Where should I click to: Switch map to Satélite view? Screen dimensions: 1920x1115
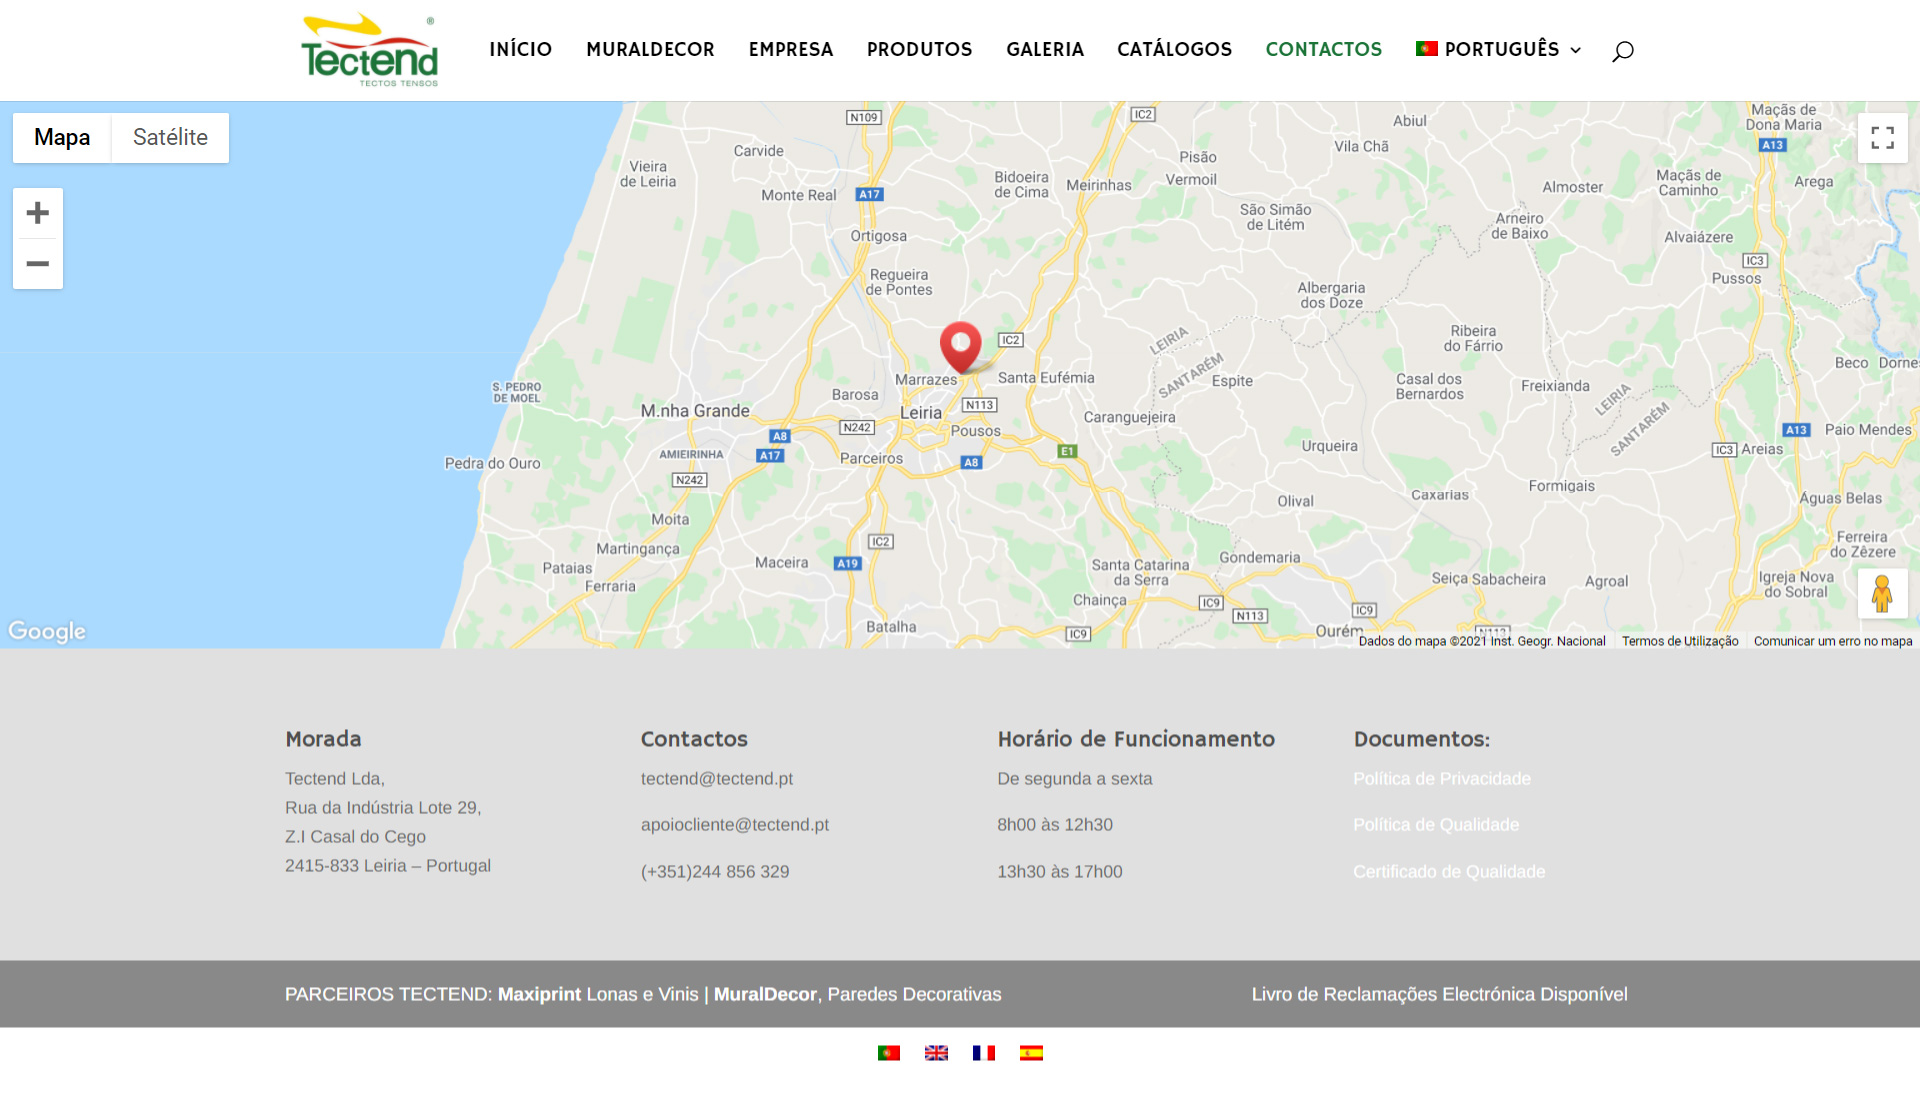tap(170, 138)
